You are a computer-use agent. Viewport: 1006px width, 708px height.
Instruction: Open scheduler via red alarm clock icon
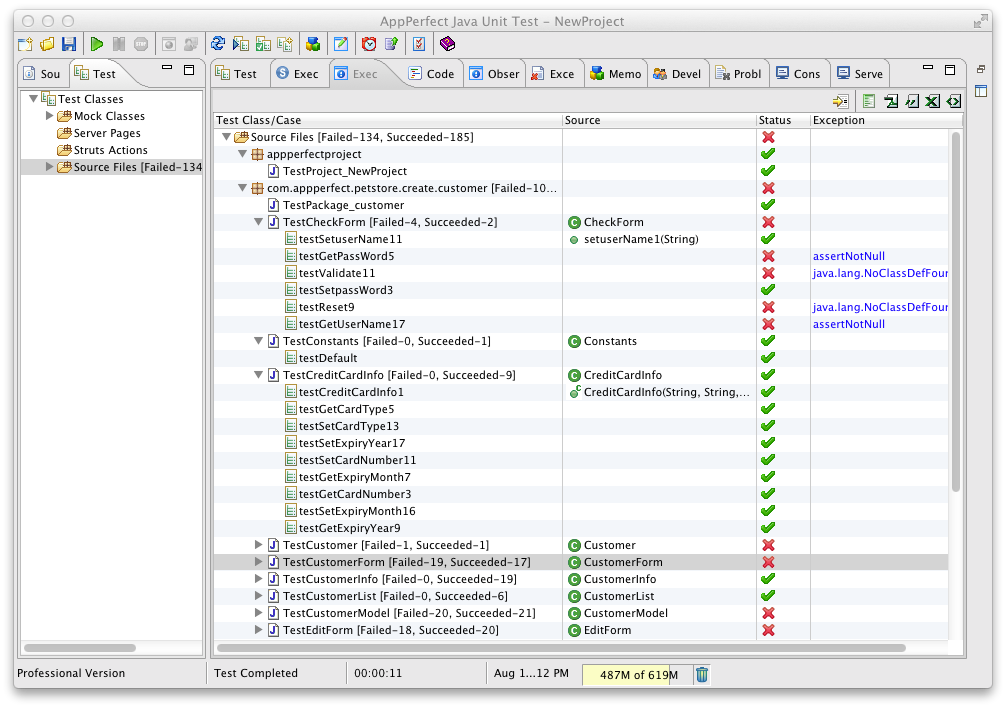[369, 44]
